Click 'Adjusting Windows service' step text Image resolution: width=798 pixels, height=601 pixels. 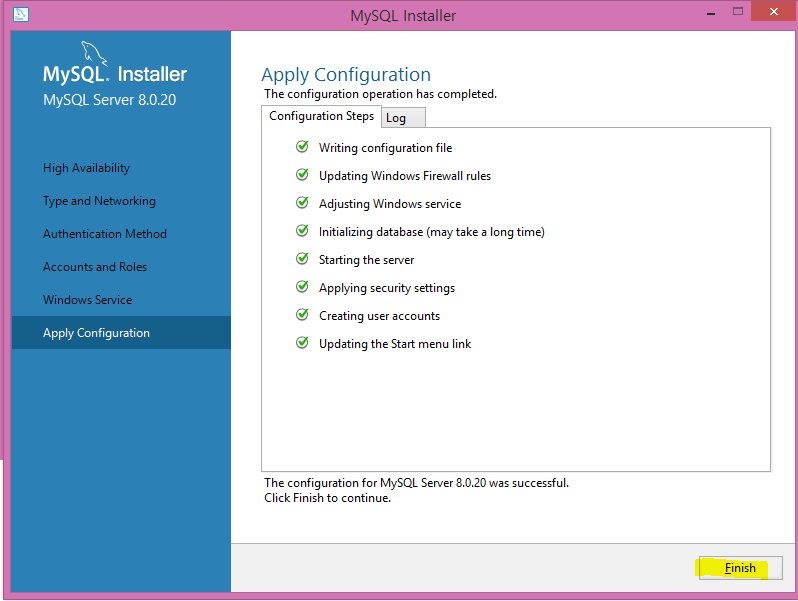pos(390,204)
